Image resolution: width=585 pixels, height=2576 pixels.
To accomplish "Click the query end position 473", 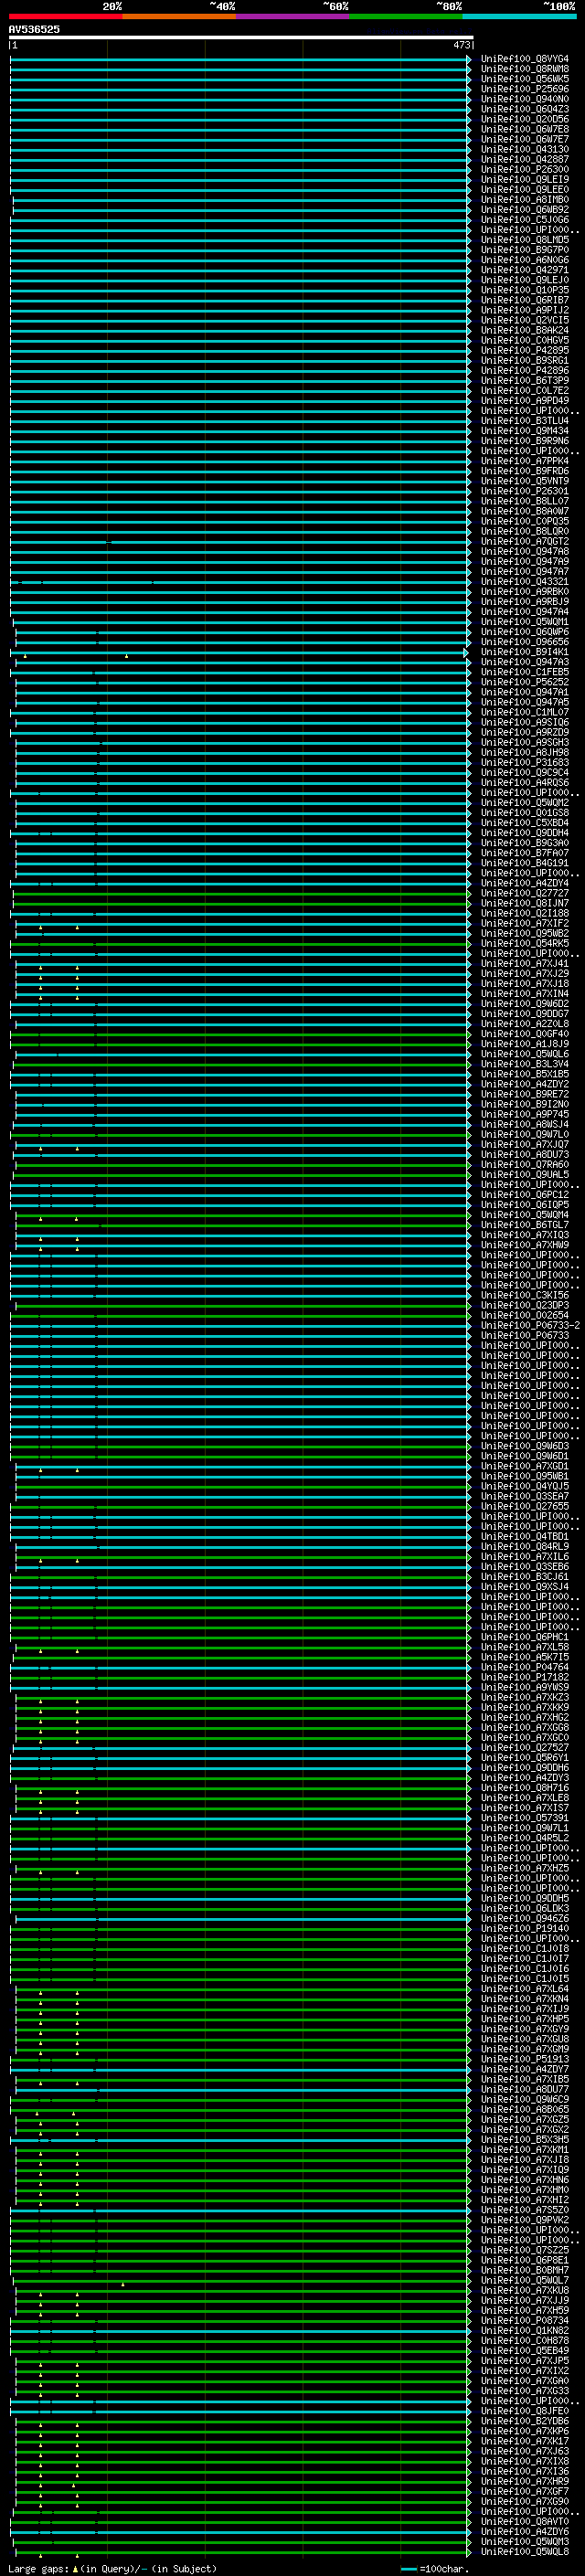I will [x=461, y=45].
